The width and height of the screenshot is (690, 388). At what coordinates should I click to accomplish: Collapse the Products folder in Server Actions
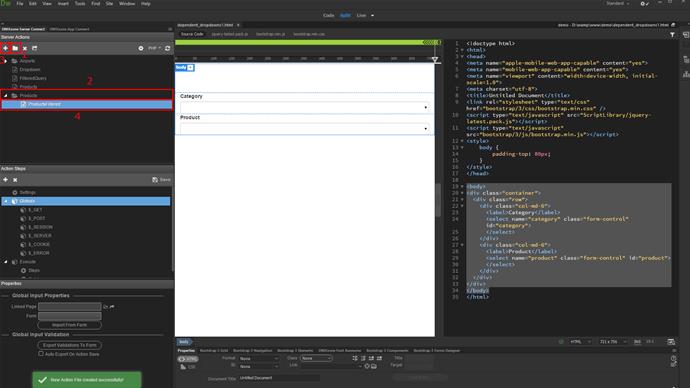6,95
